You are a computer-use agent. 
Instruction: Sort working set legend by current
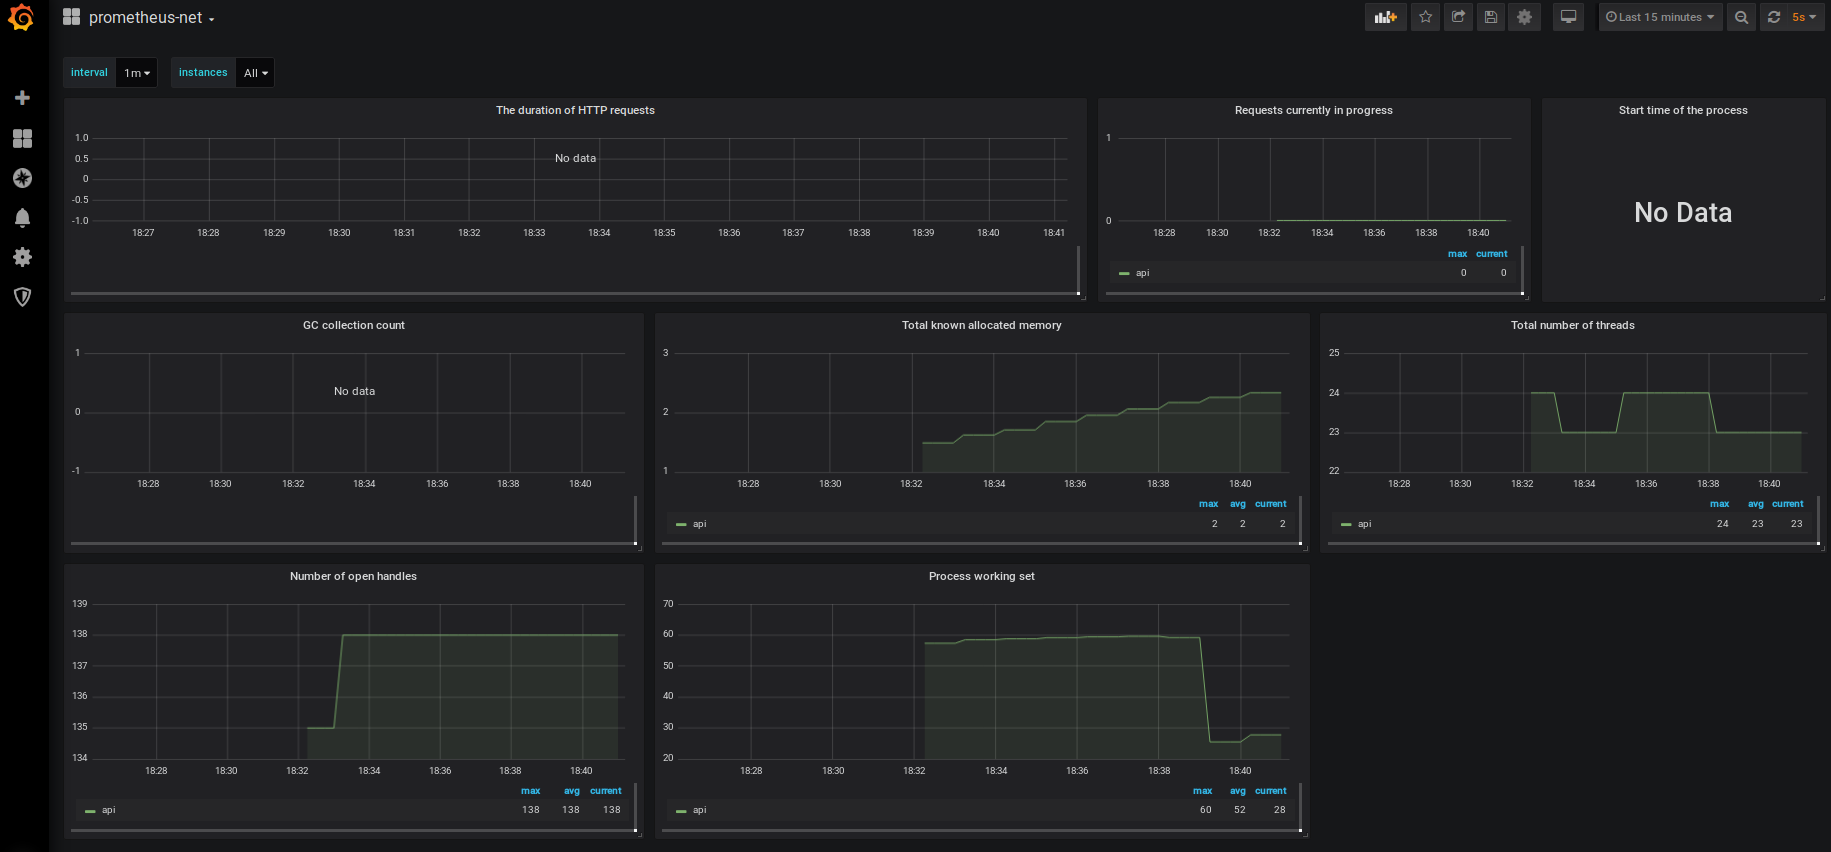1270,791
